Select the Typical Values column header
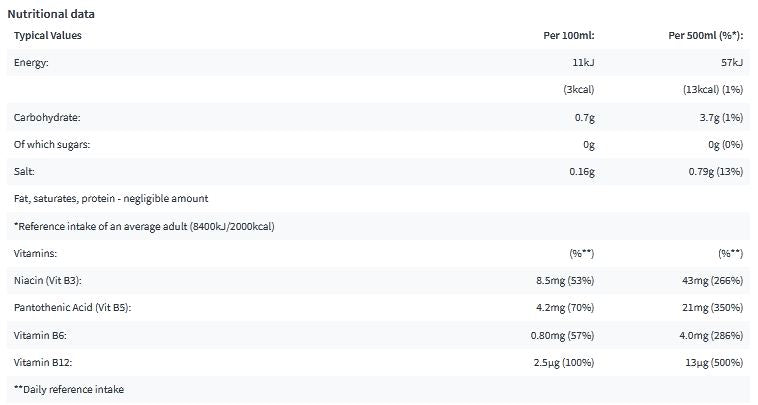This screenshot has height=405, width=758. pyautogui.click(x=47, y=35)
